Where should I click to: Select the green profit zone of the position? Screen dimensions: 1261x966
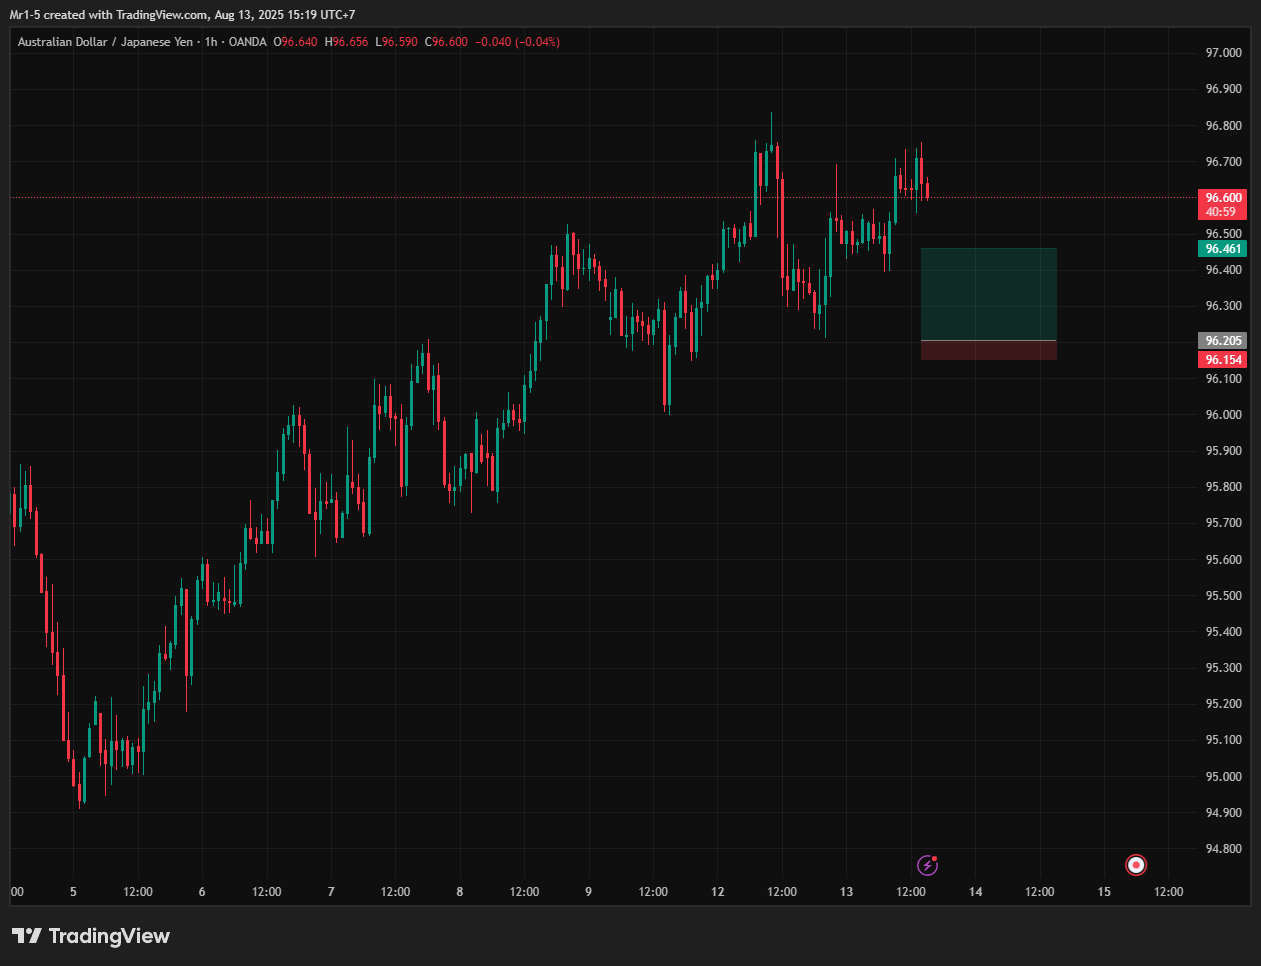click(x=988, y=294)
